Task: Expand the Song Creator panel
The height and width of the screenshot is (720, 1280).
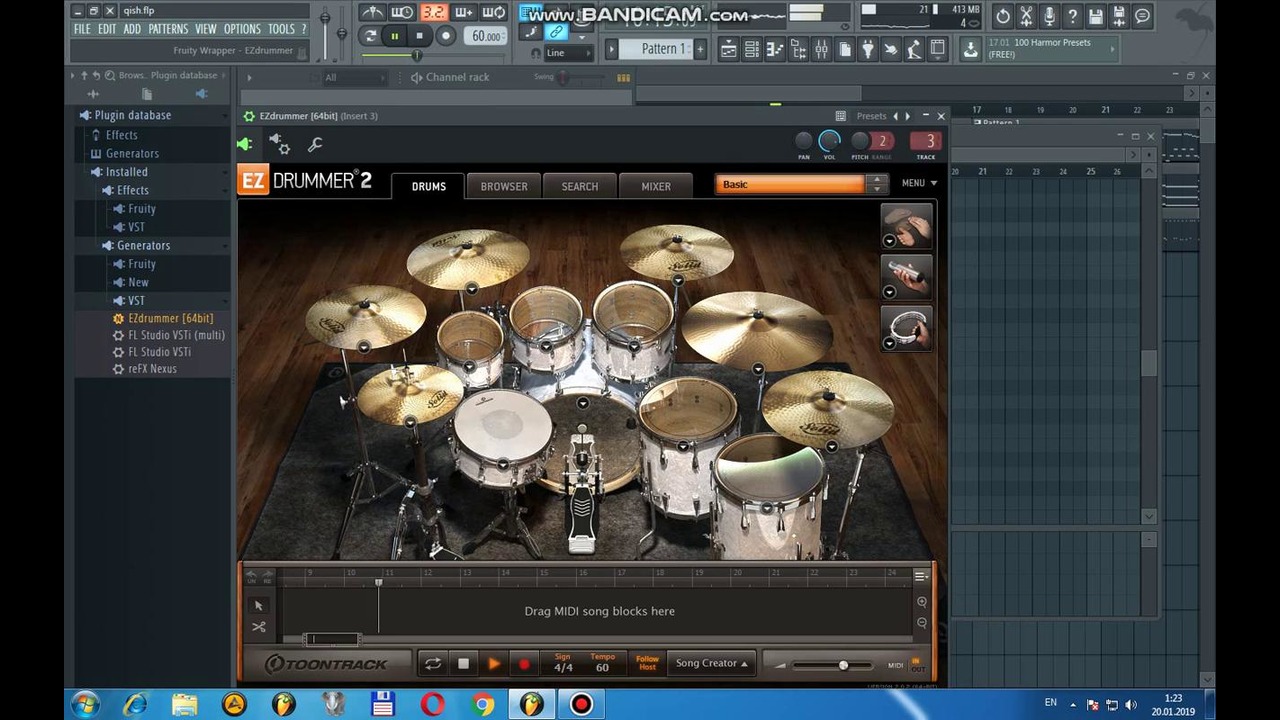Action: [711, 663]
